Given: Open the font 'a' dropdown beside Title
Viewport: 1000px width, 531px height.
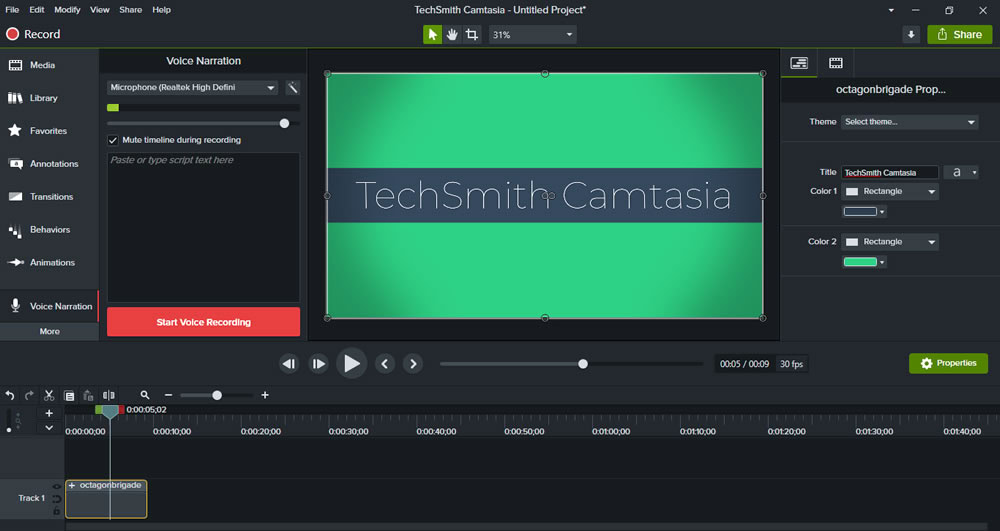Looking at the screenshot, I should coord(960,172).
